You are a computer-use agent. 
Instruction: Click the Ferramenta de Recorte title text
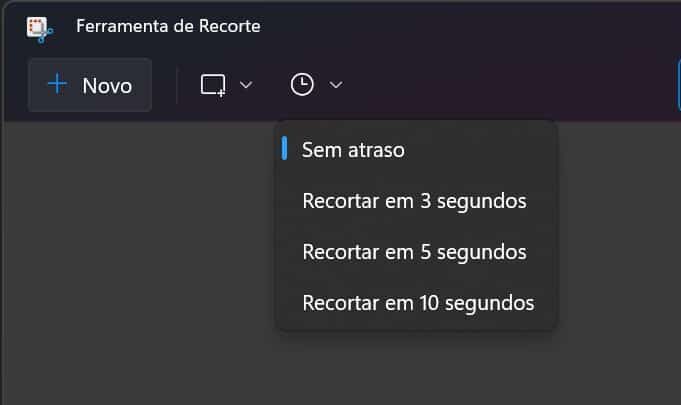pos(168,27)
